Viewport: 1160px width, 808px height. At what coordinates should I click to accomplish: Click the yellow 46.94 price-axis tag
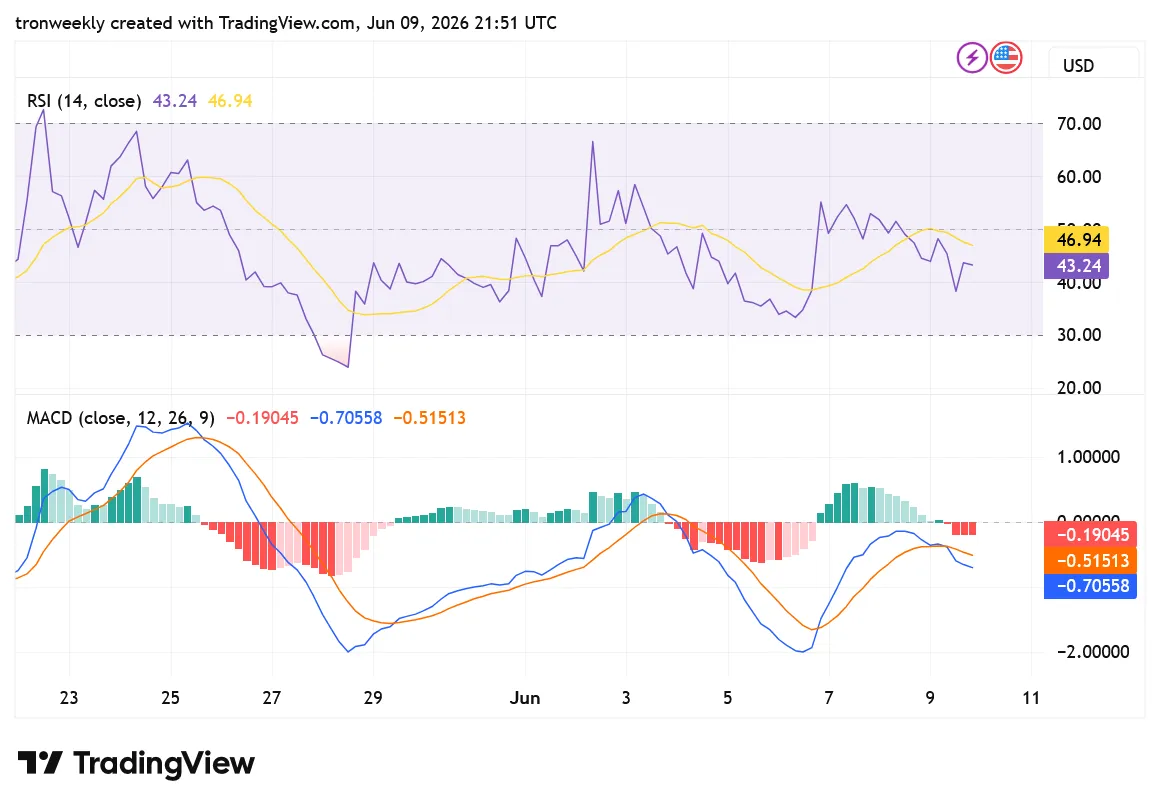(x=1076, y=240)
